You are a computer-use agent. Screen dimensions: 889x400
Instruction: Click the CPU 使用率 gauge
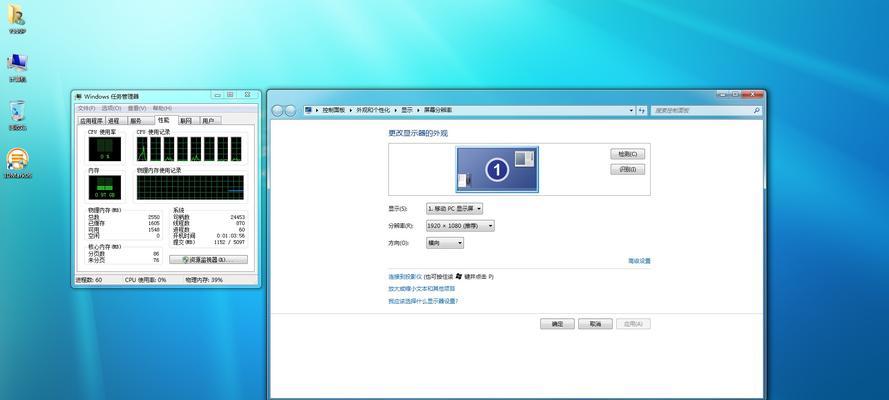[104, 149]
